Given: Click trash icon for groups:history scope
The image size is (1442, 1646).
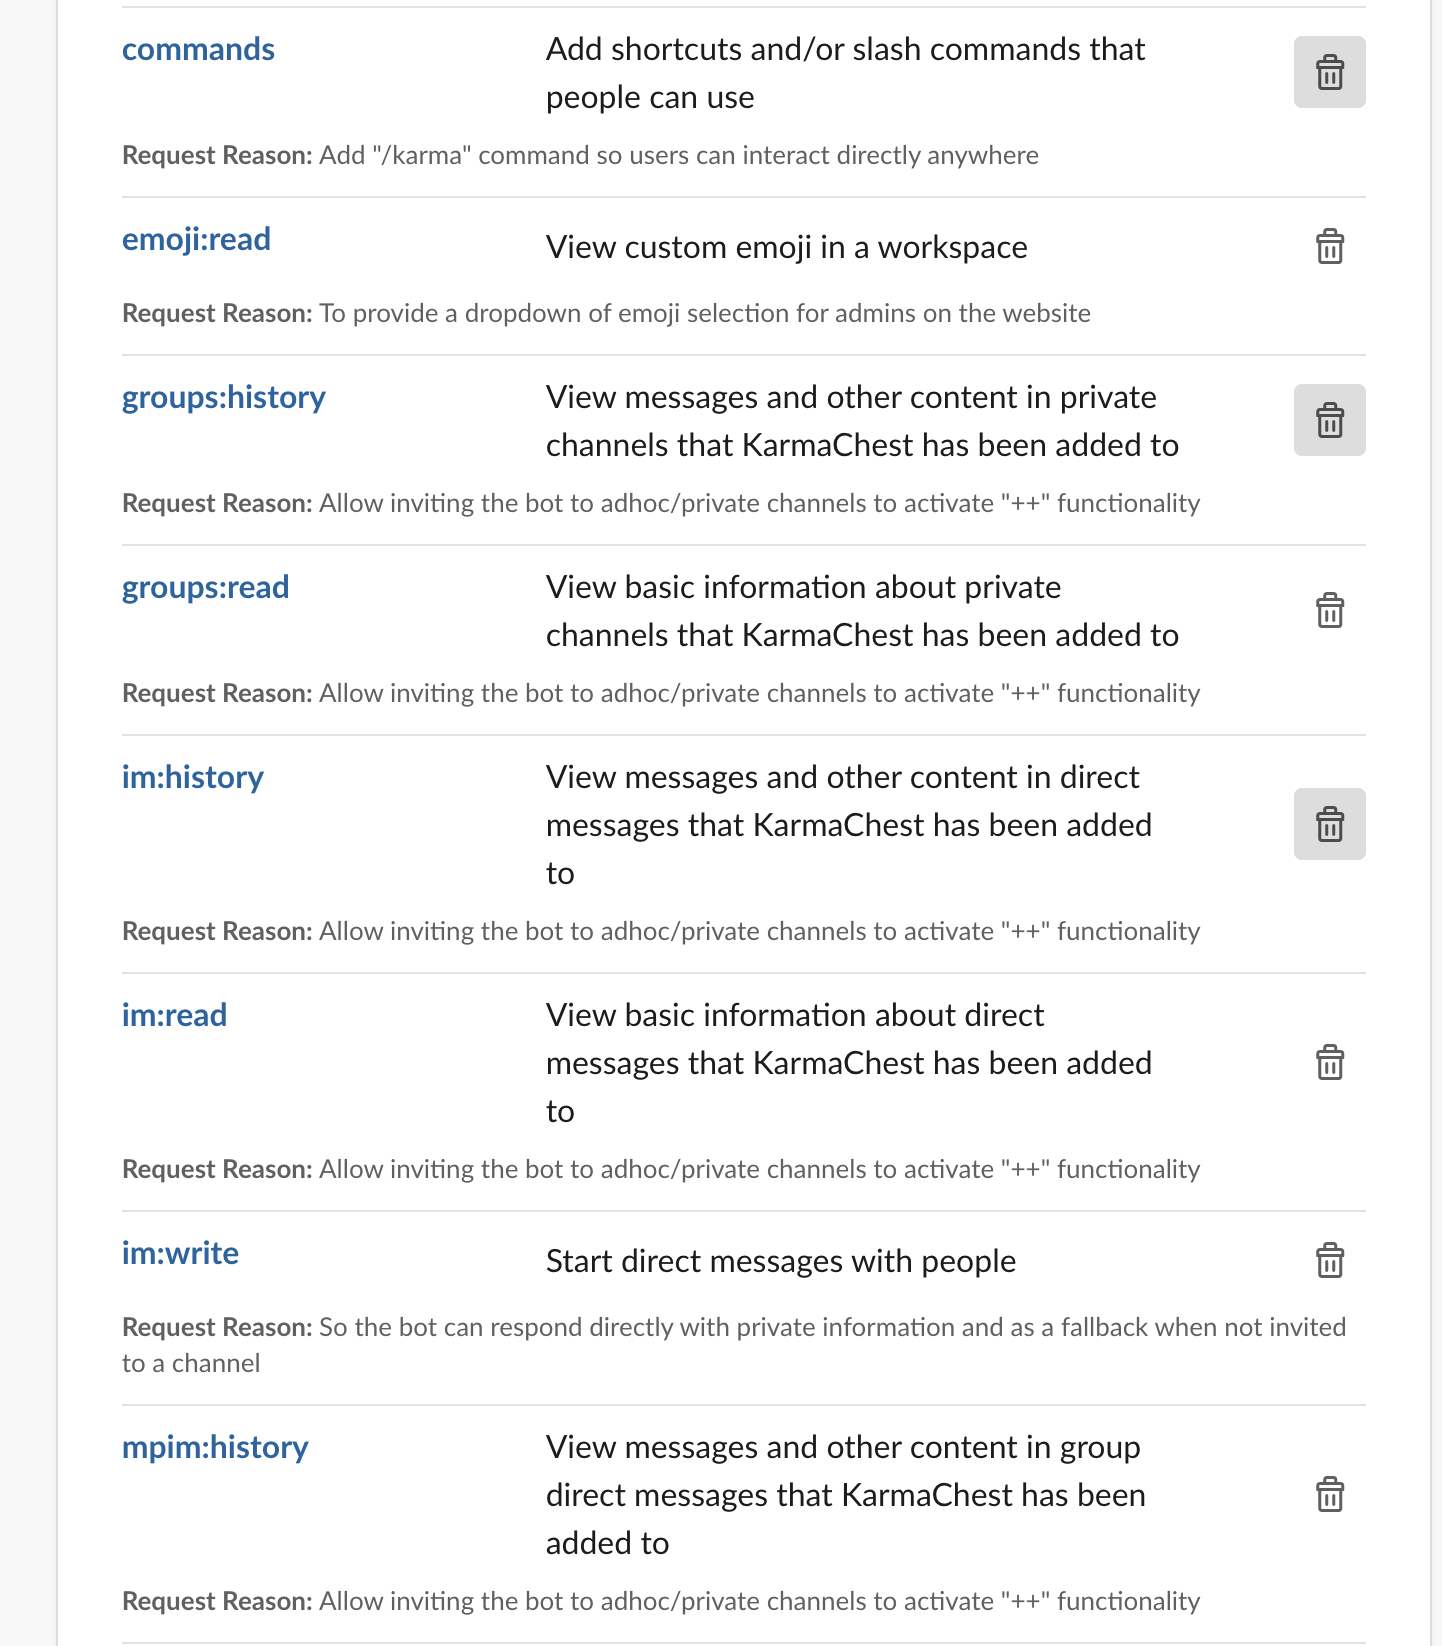Looking at the screenshot, I should (1329, 420).
